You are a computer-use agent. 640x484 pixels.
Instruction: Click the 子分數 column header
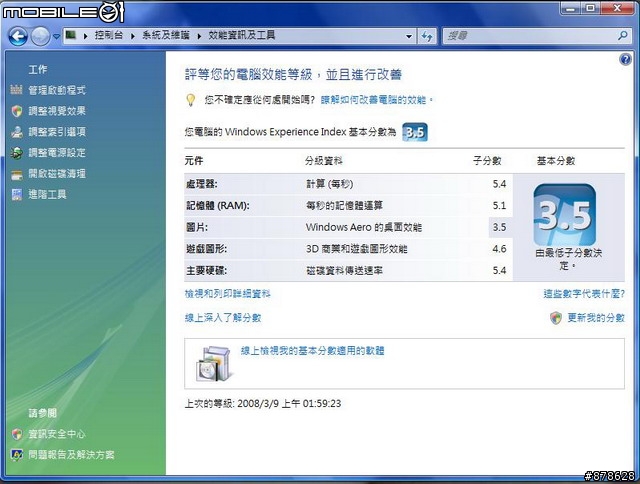pos(487,161)
